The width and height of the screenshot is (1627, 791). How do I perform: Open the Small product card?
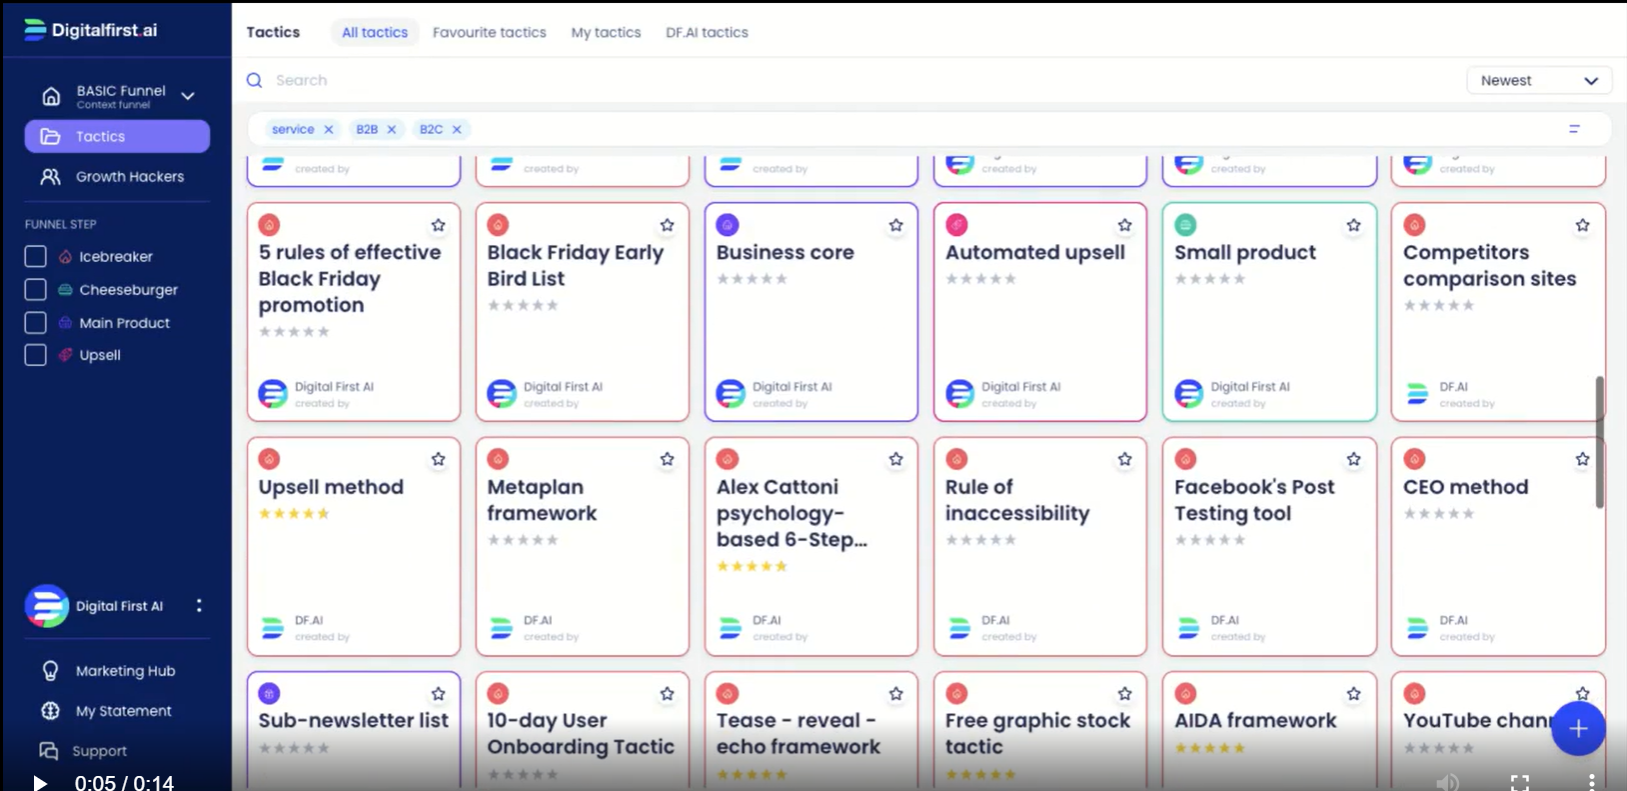pyautogui.click(x=1269, y=312)
